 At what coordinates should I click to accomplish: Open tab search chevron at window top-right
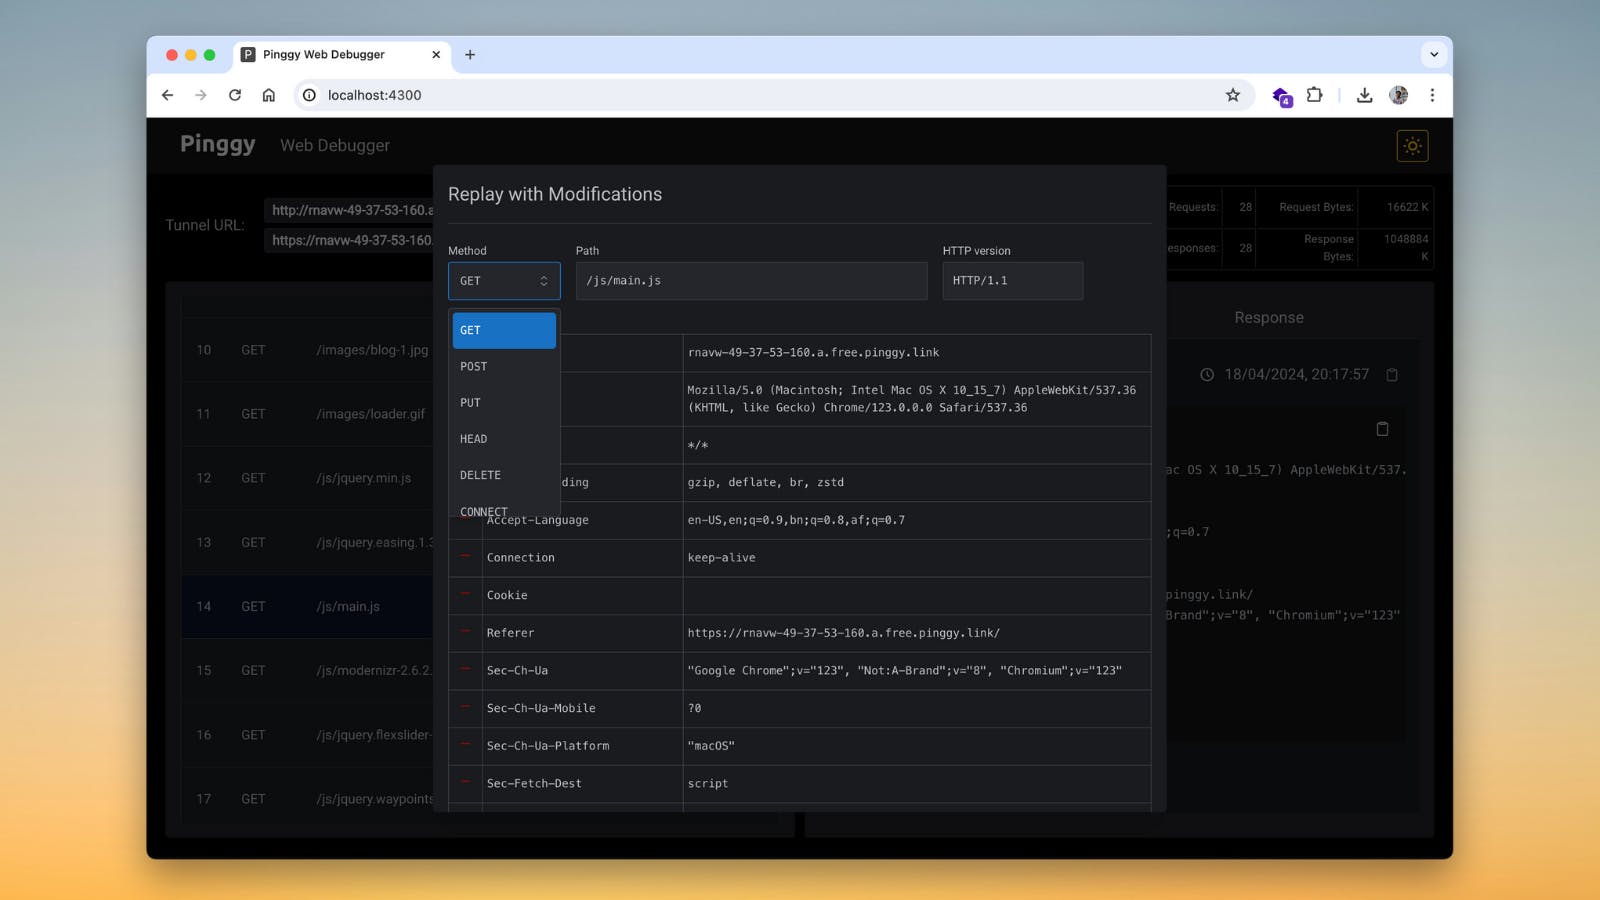[1434, 55]
